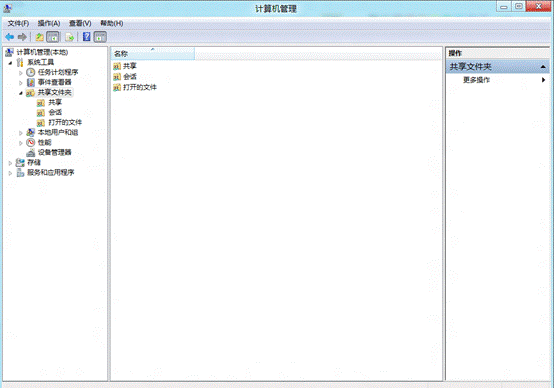Click the 打开的文件 icon in tree
Viewport: 554px width, 388px height.
(x=41, y=123)
